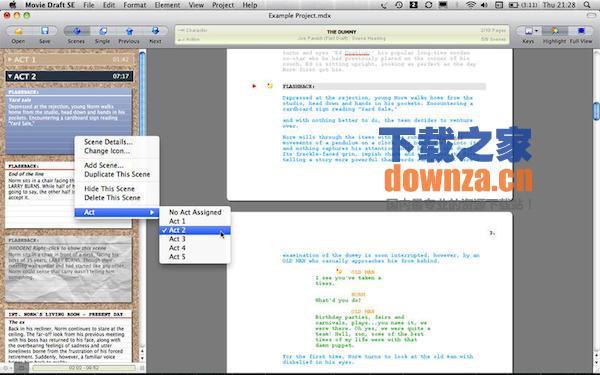Open the Act submenu entry
Screen dimensions: 600x375
pos(117,212)
